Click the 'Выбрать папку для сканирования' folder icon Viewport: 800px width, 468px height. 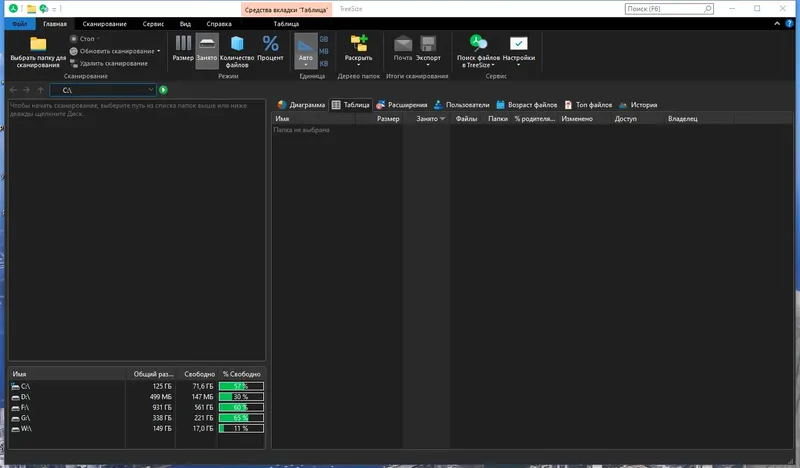(38, 44)
